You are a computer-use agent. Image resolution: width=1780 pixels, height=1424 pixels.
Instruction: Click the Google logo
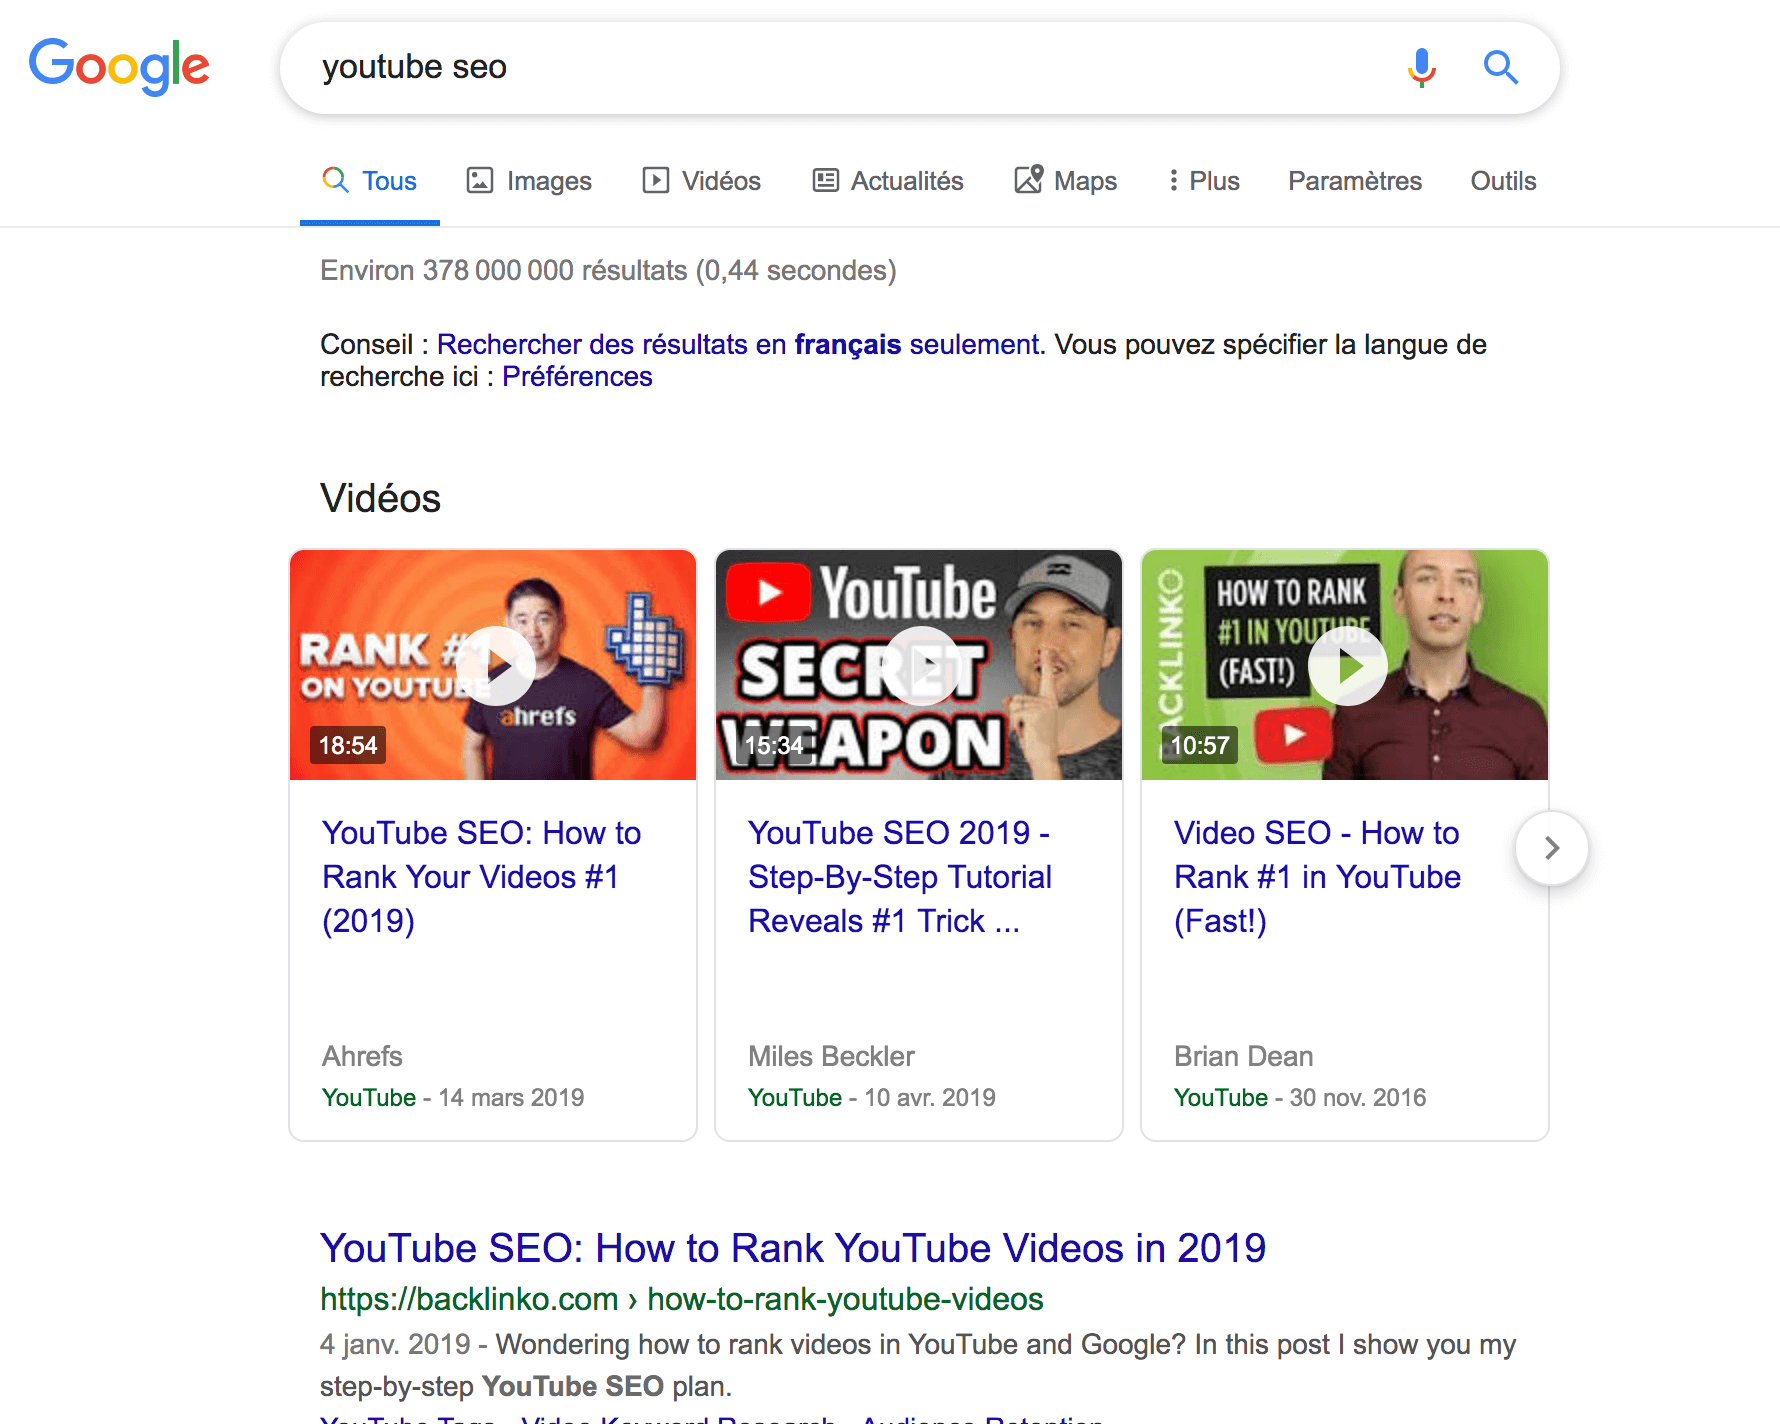click(119, 67)
